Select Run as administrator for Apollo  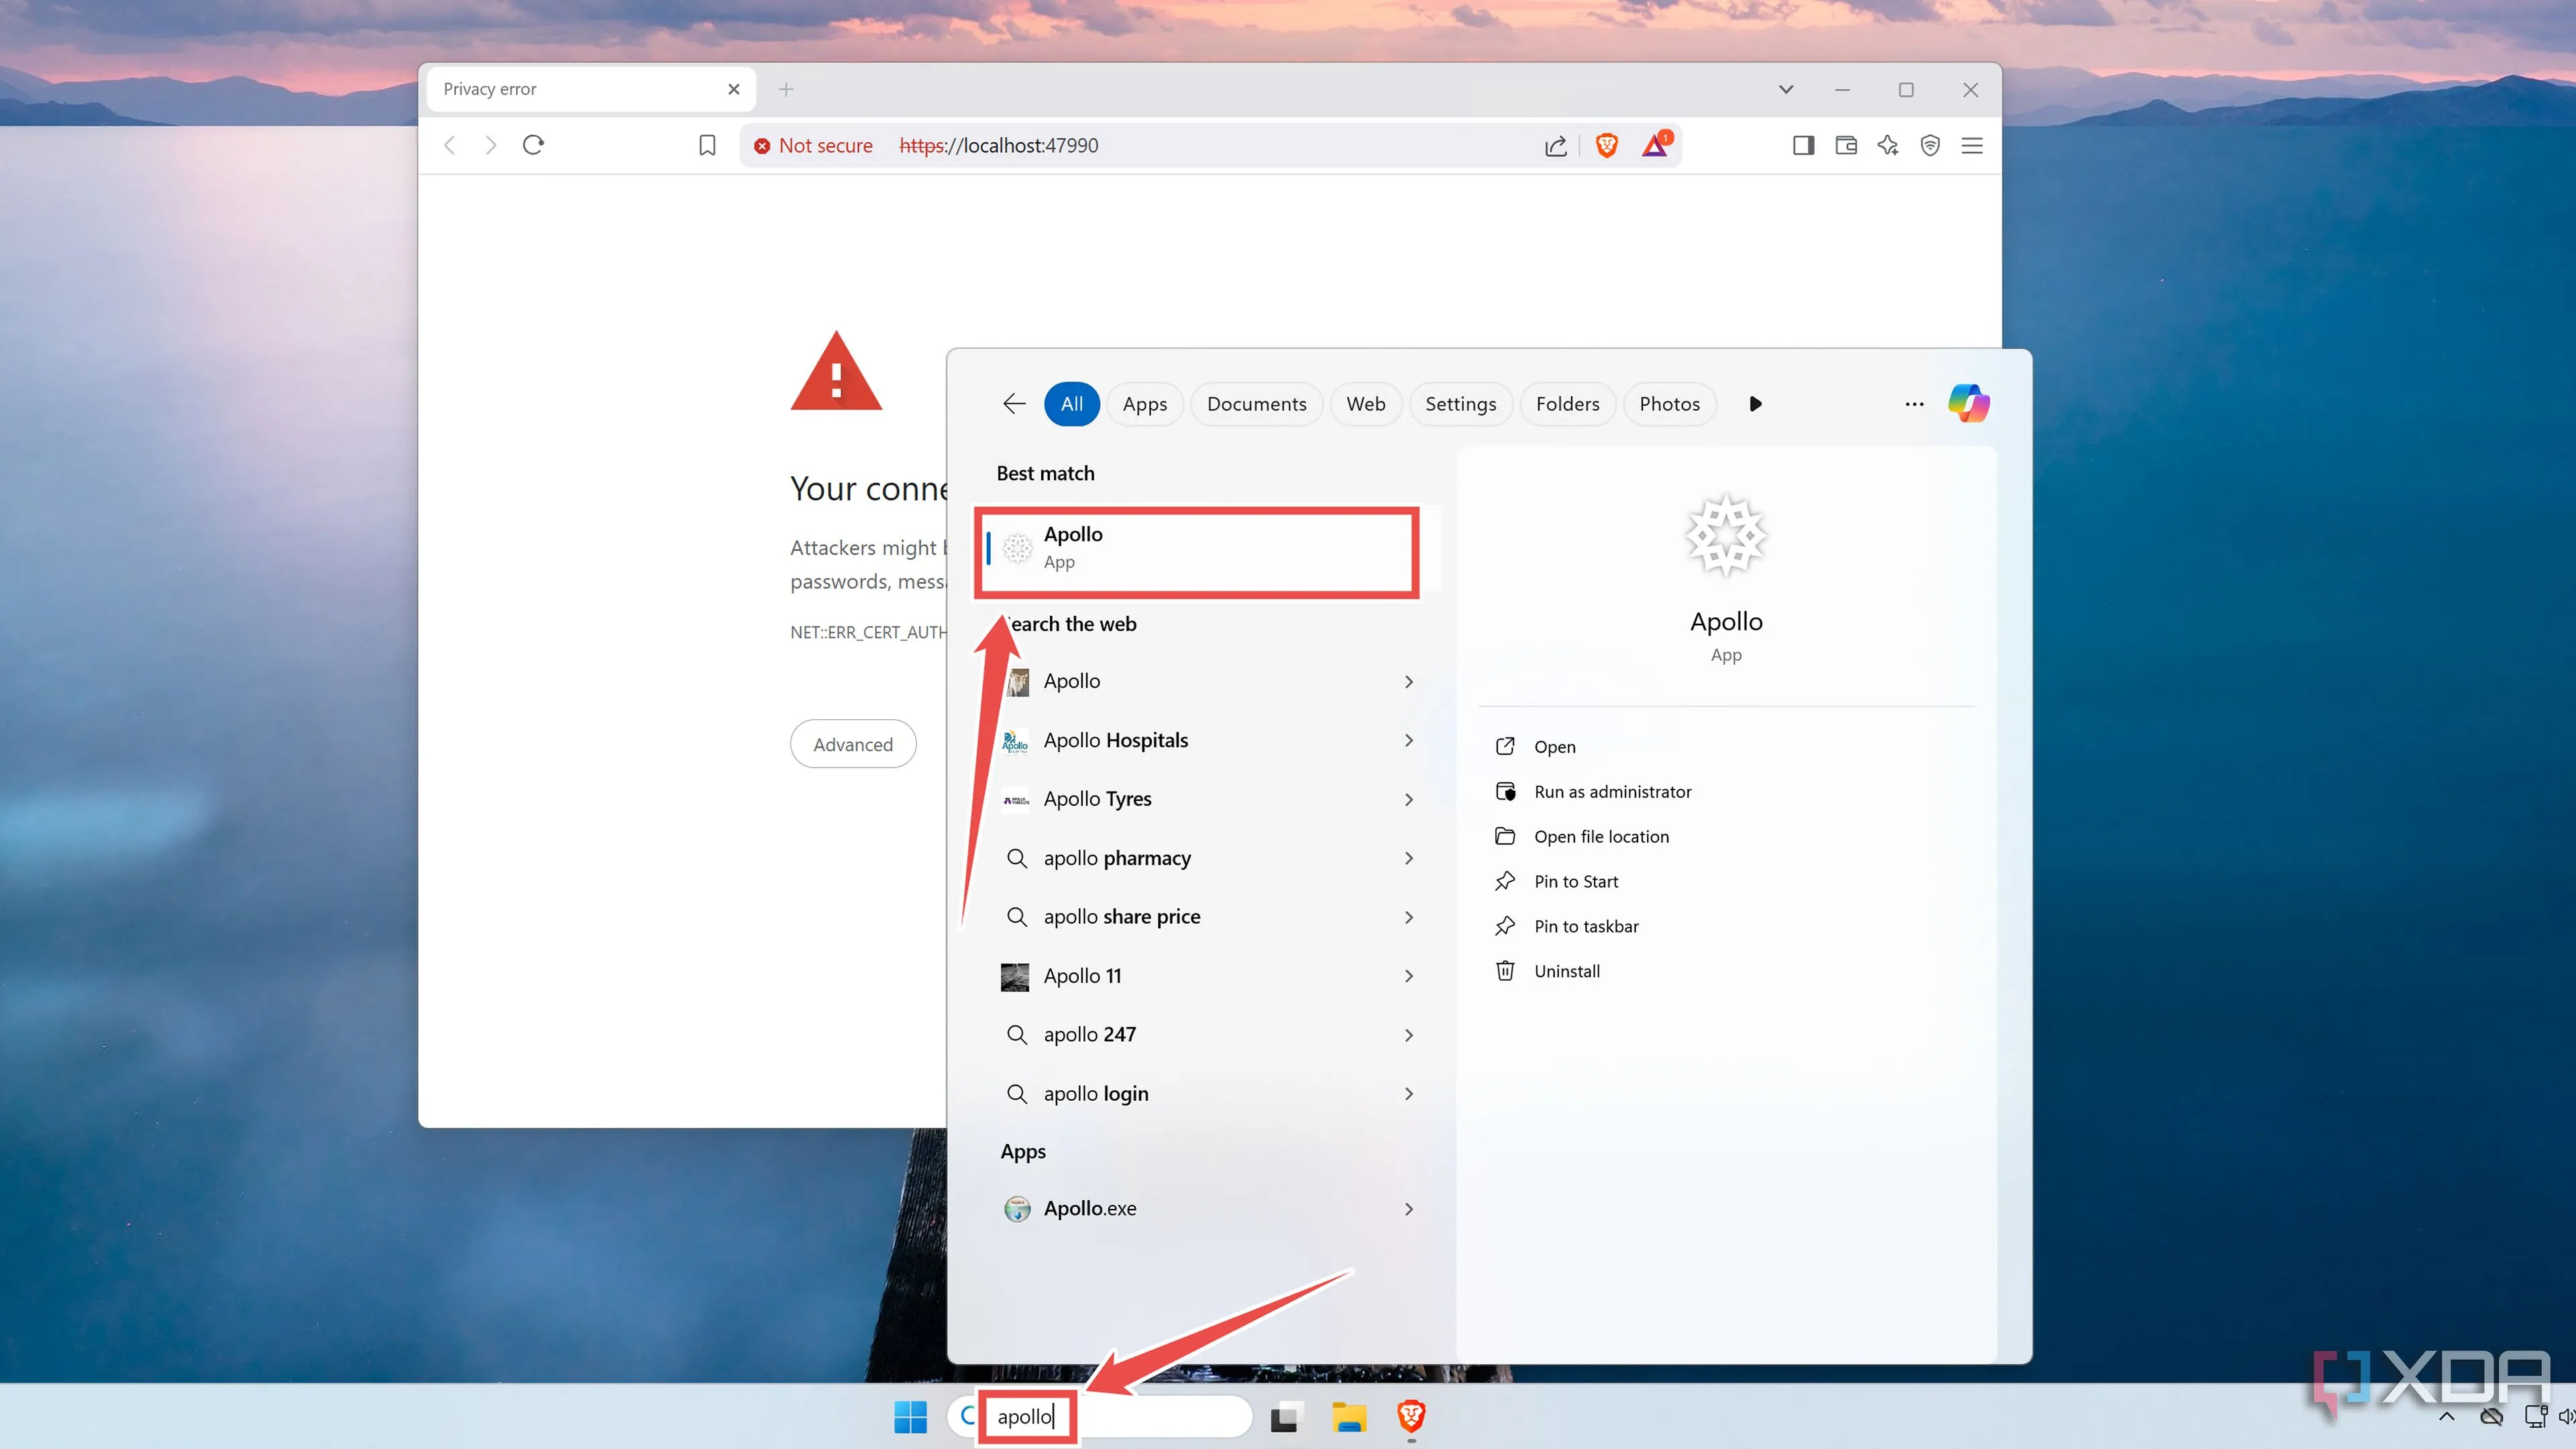coord(1613,791)
